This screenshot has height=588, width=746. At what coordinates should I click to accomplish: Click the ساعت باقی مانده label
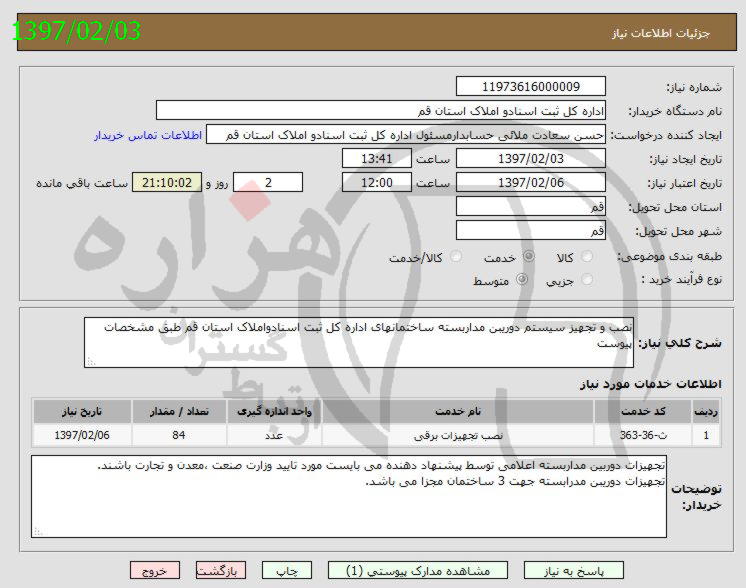point(82,183)
